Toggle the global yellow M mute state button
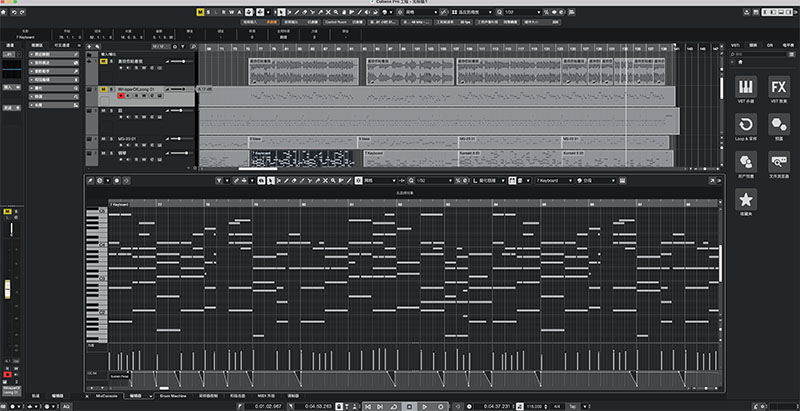800x411 pixels. pyautogui.click(x=200, y=12)
